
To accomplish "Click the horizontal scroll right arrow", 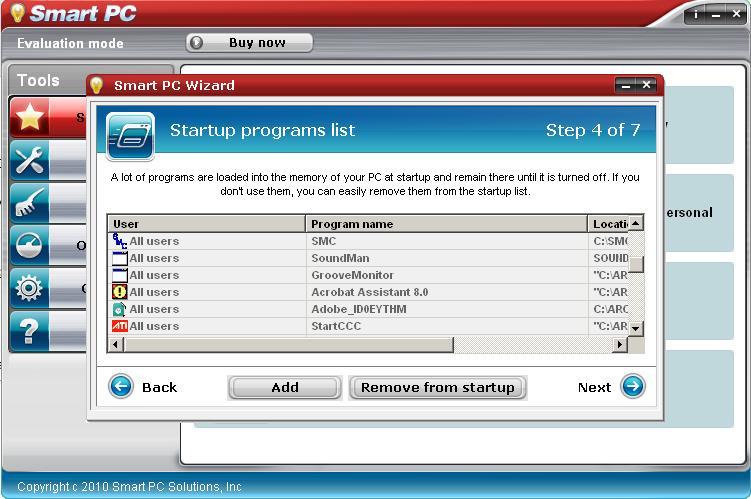I will [620, 344].
